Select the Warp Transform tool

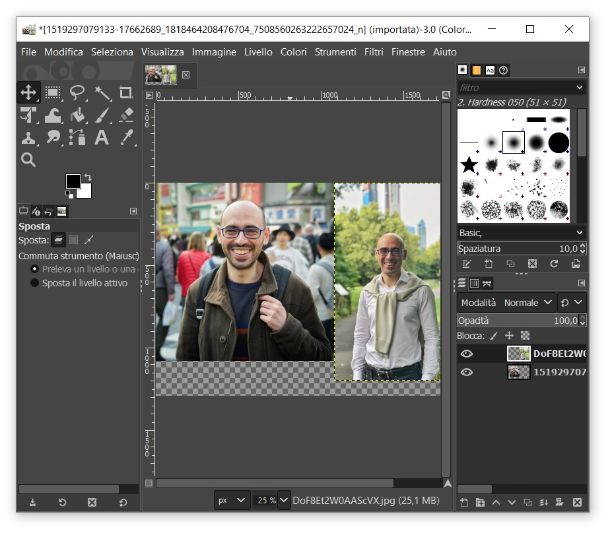click(53, 115)
